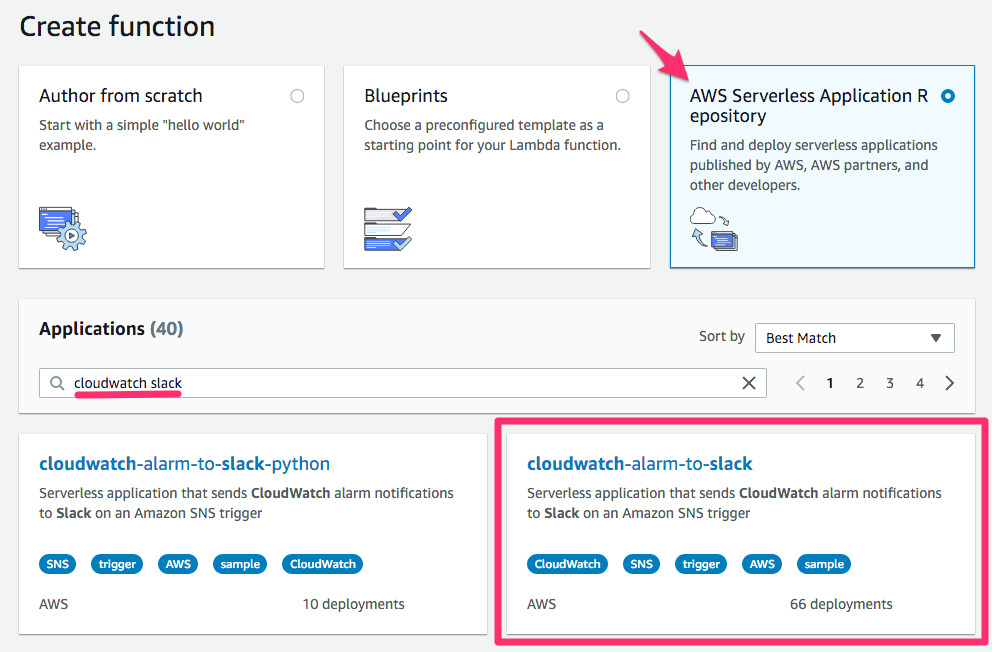992x652 pixels.
Task: Click the next page chevron arrow
Action: 949,382
